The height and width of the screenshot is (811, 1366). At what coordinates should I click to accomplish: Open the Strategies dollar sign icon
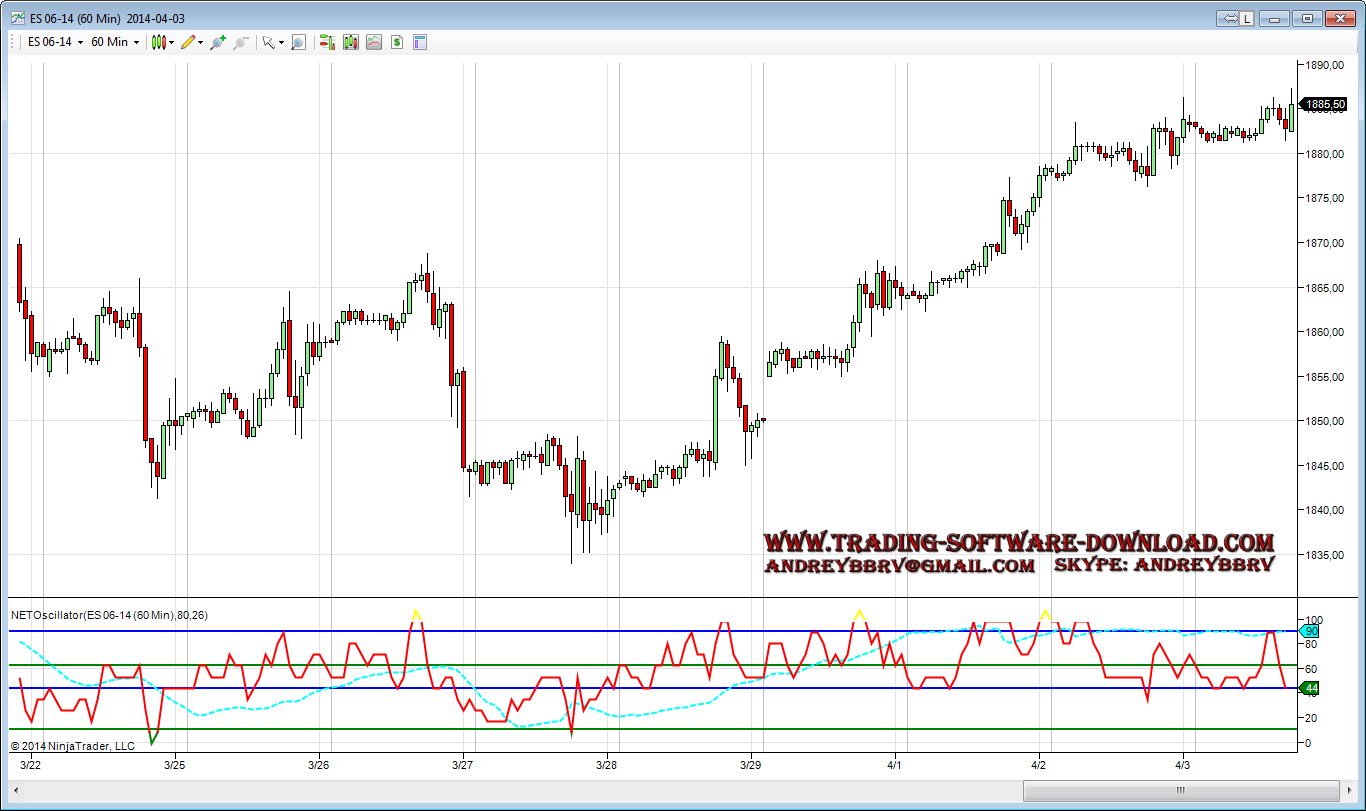[x=397, y=42]
